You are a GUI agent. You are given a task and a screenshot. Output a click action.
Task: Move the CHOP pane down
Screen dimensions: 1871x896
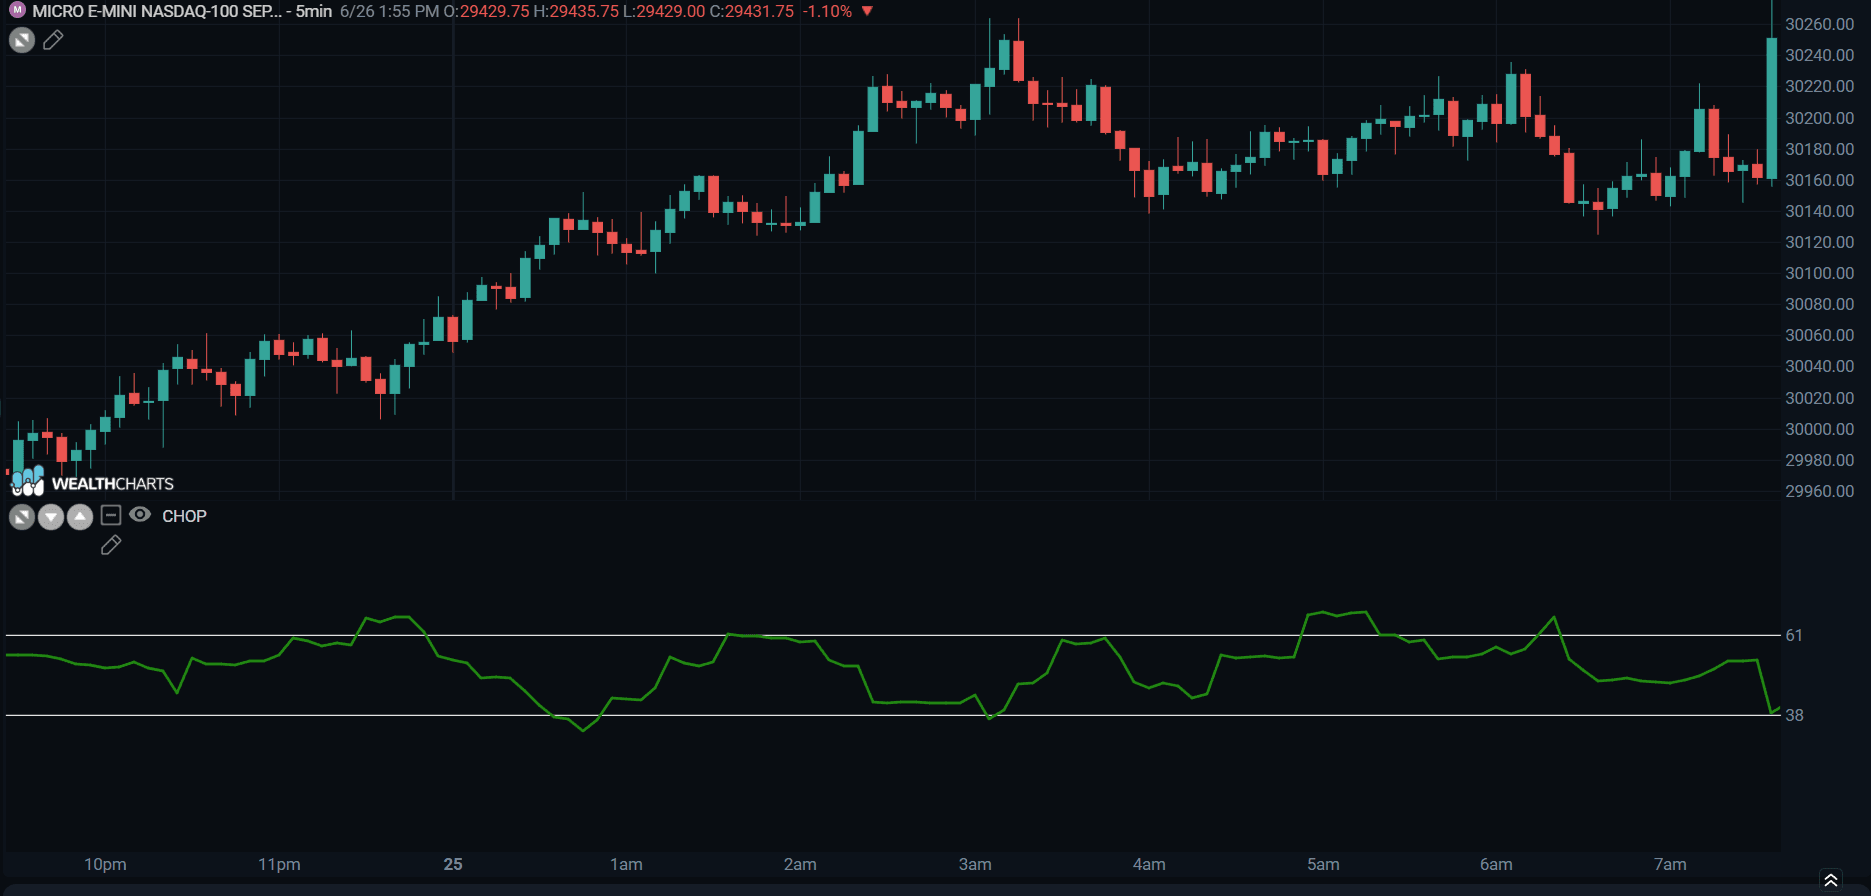(x=51, y=517)
